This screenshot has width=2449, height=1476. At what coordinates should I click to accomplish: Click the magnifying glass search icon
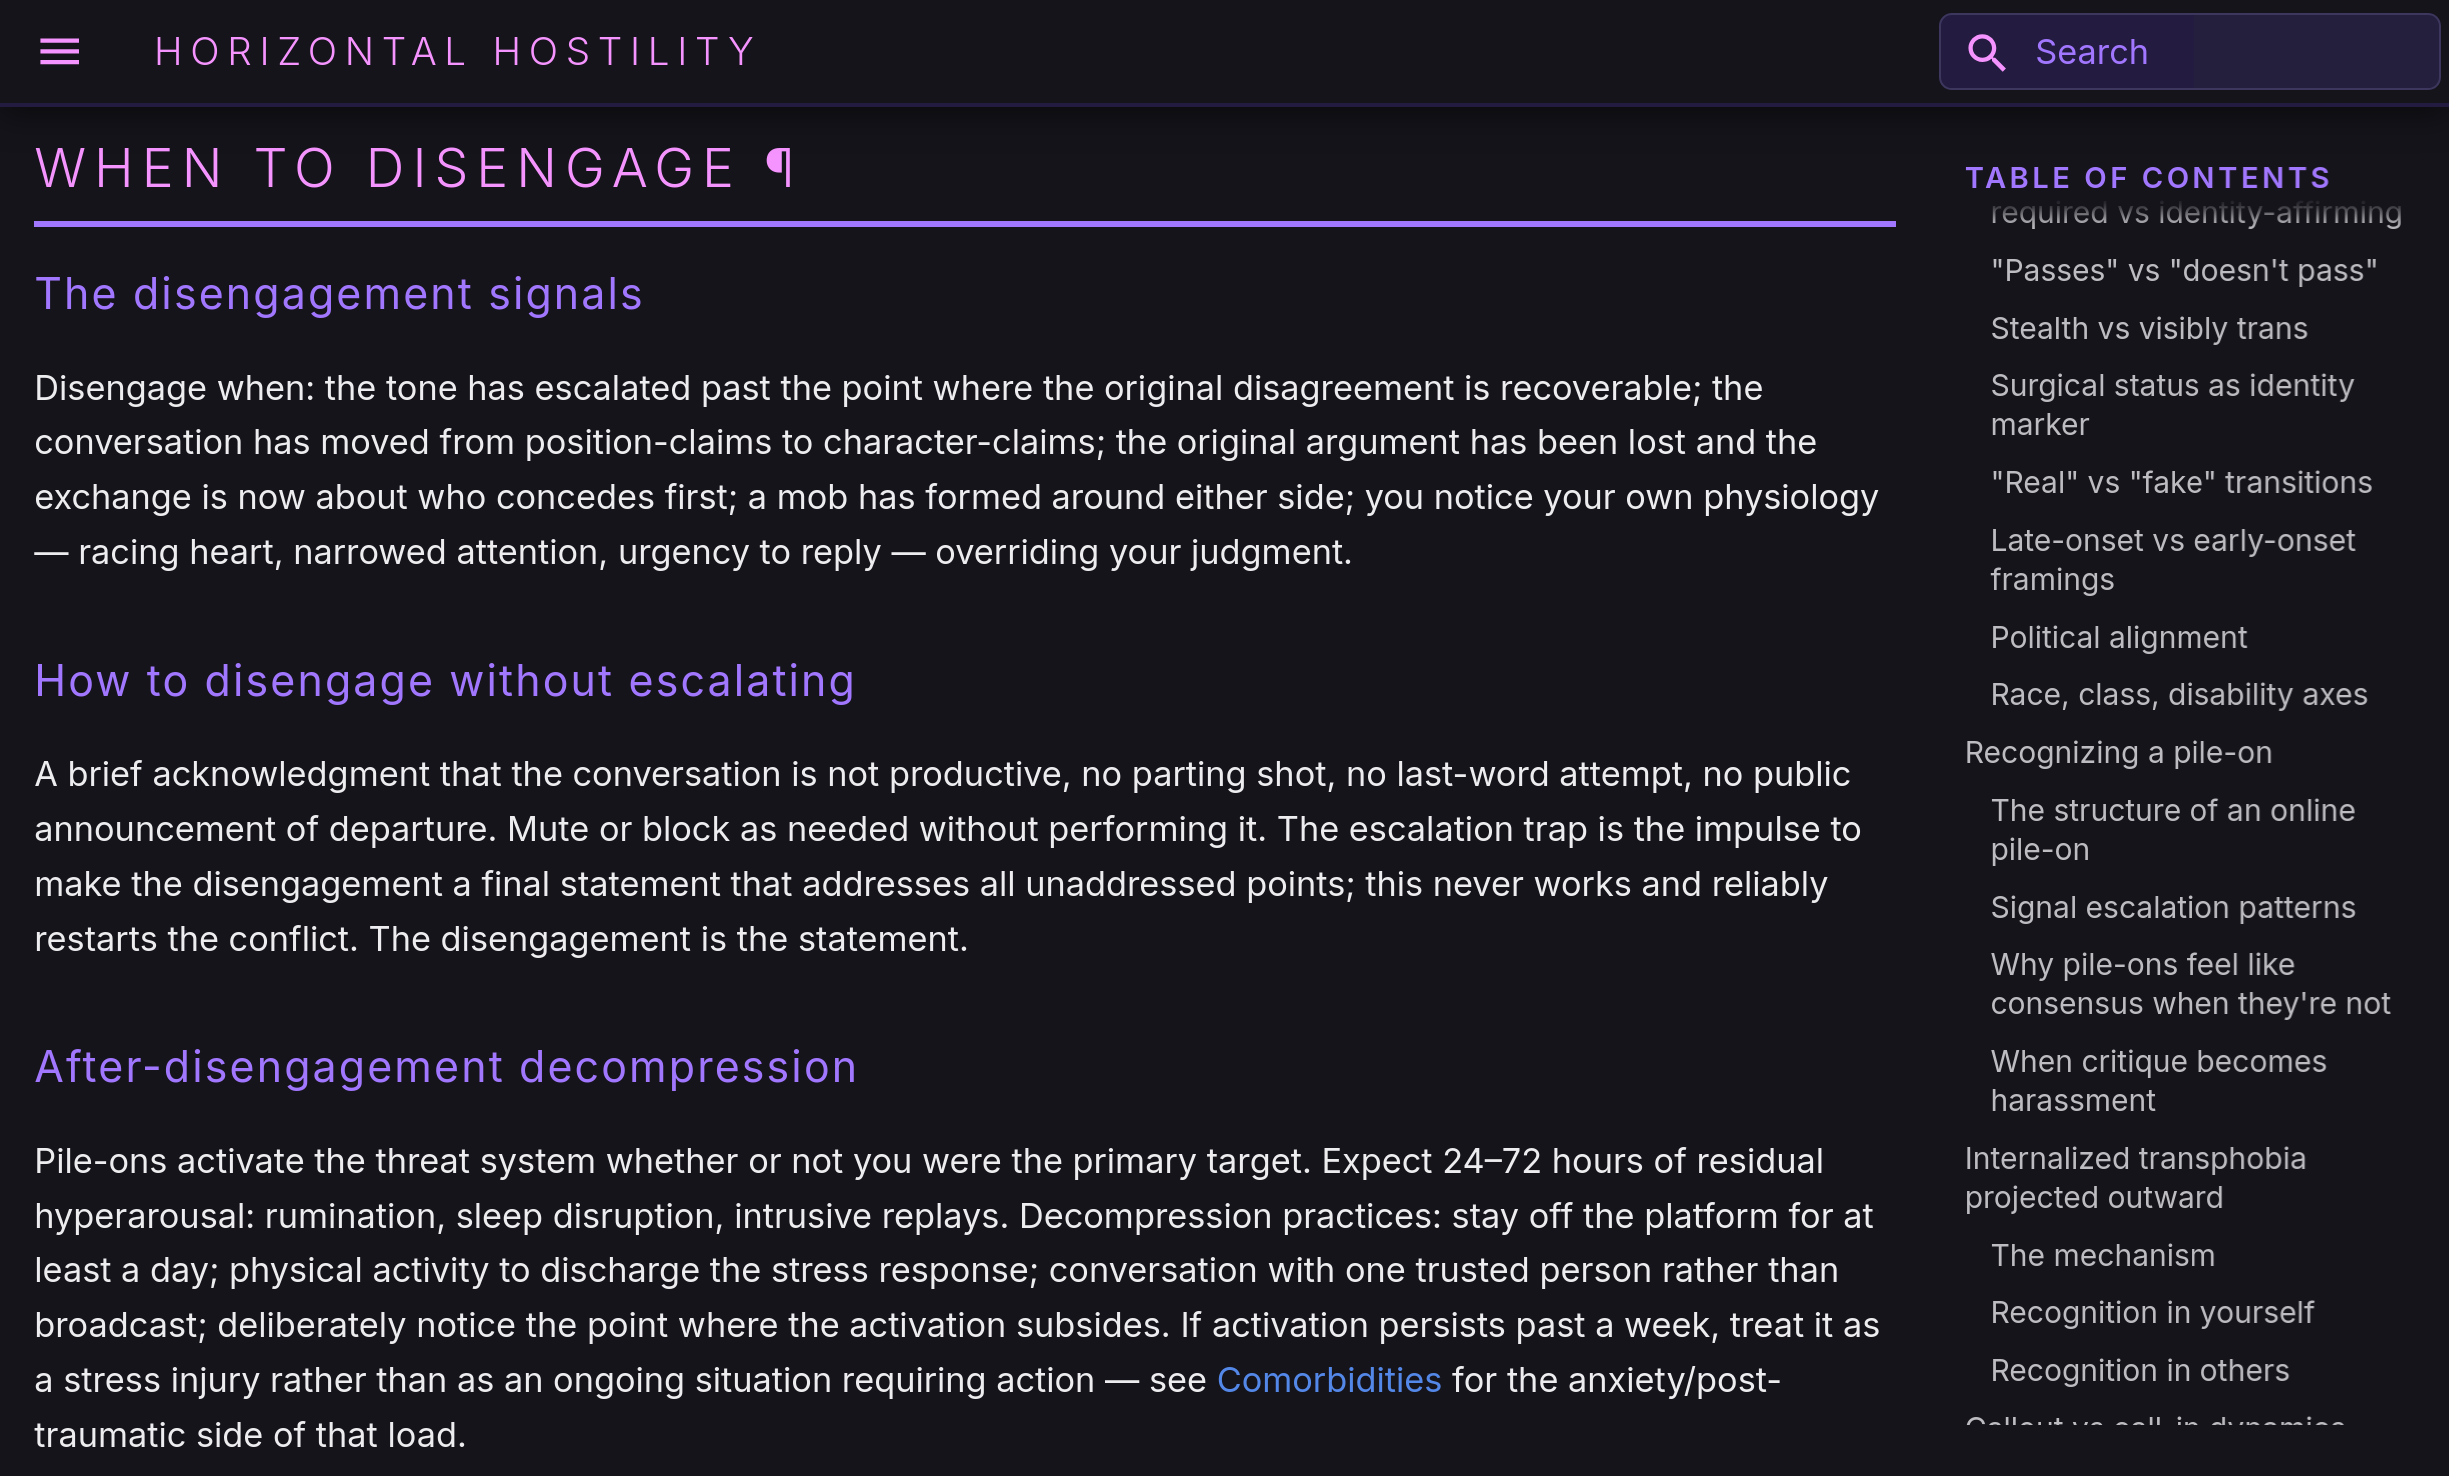(x=1986, y=52)
